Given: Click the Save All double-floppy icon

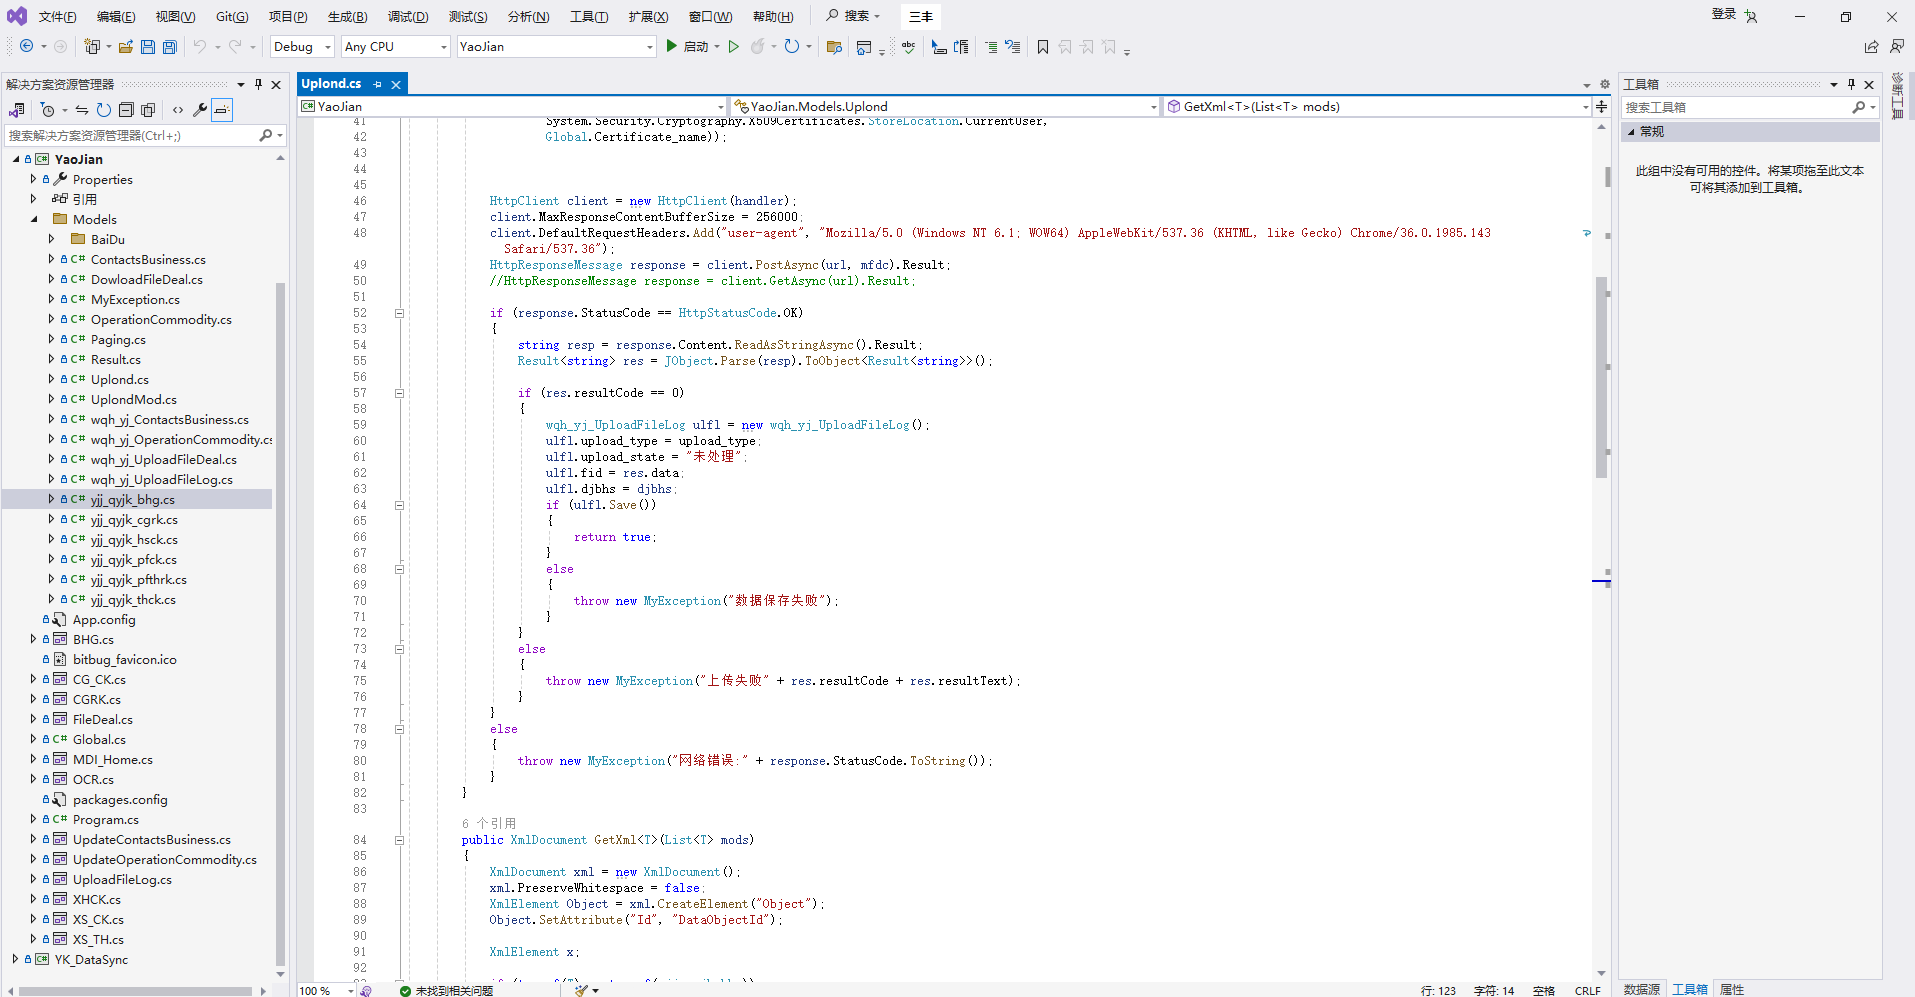Looking at the screenshot, I should click(170, 46).
